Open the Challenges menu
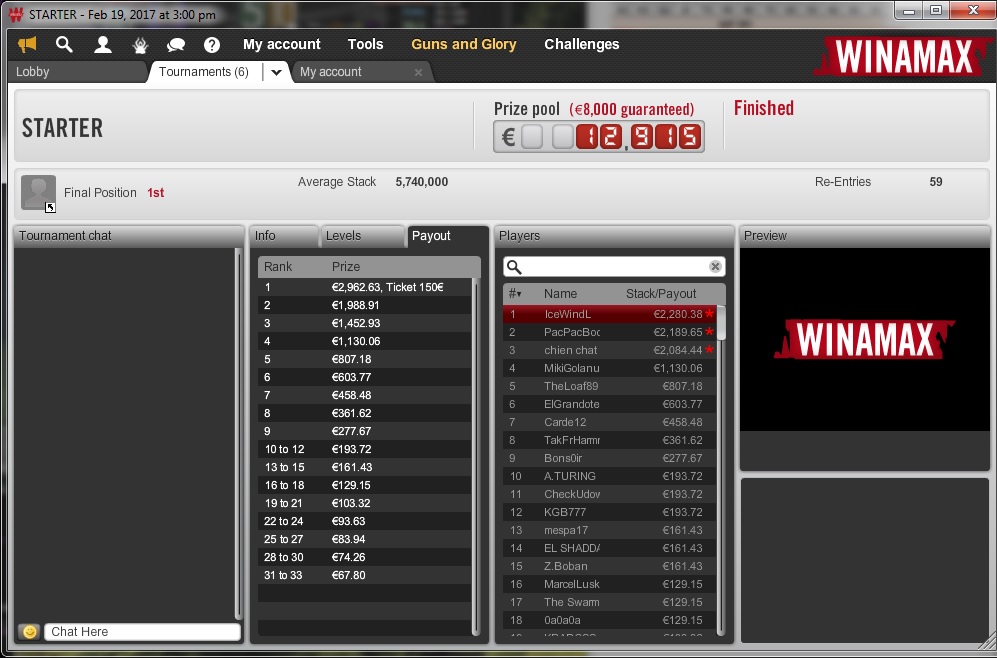 pyautogui.click(x=582, y=45)
